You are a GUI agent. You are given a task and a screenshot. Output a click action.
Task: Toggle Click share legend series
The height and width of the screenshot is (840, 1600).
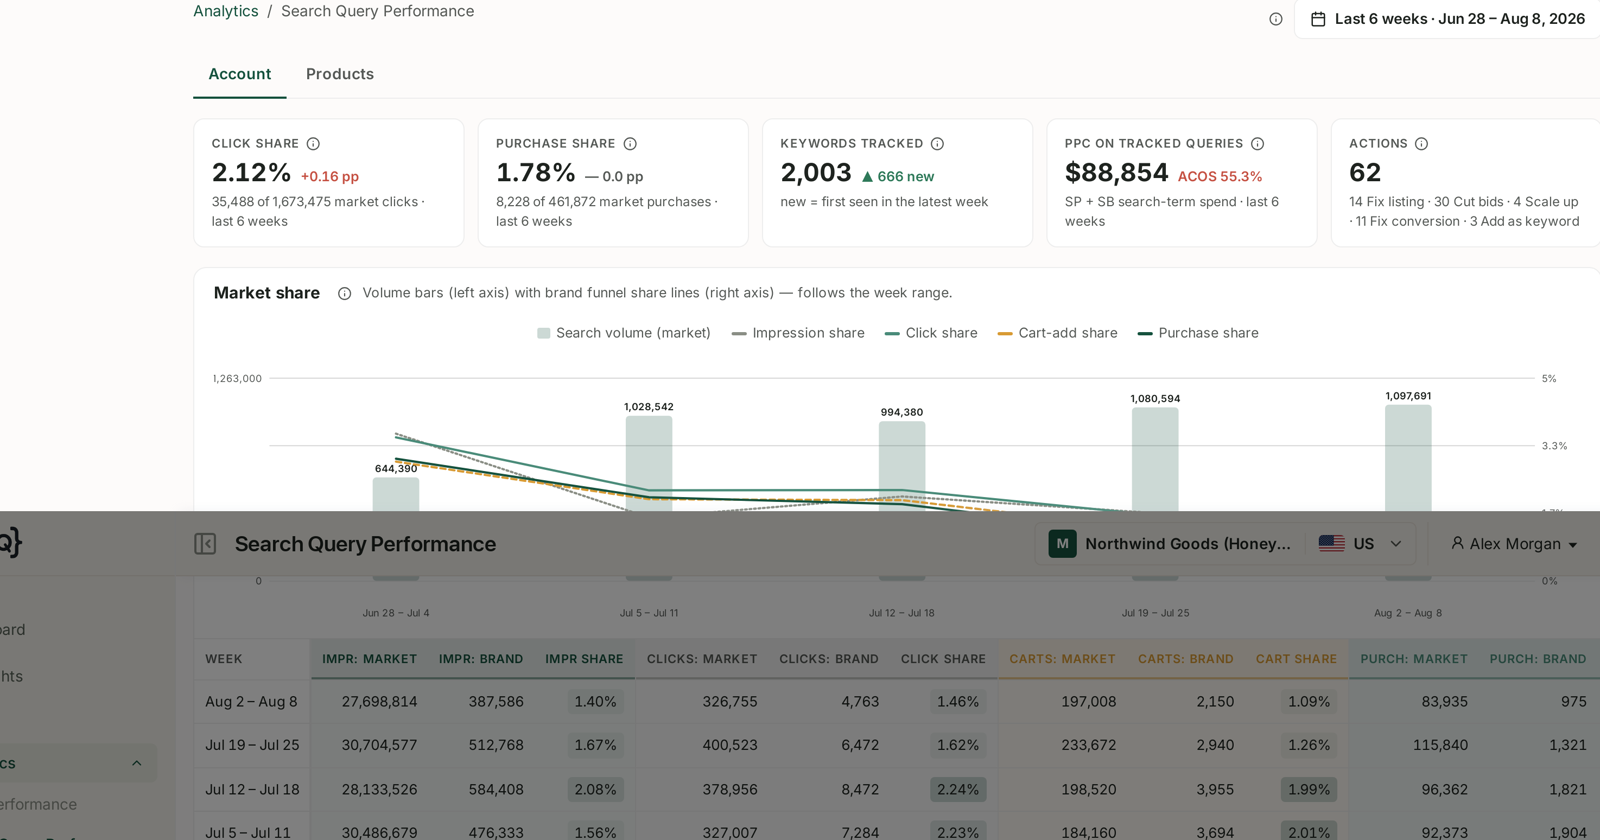tap(931, 333)
